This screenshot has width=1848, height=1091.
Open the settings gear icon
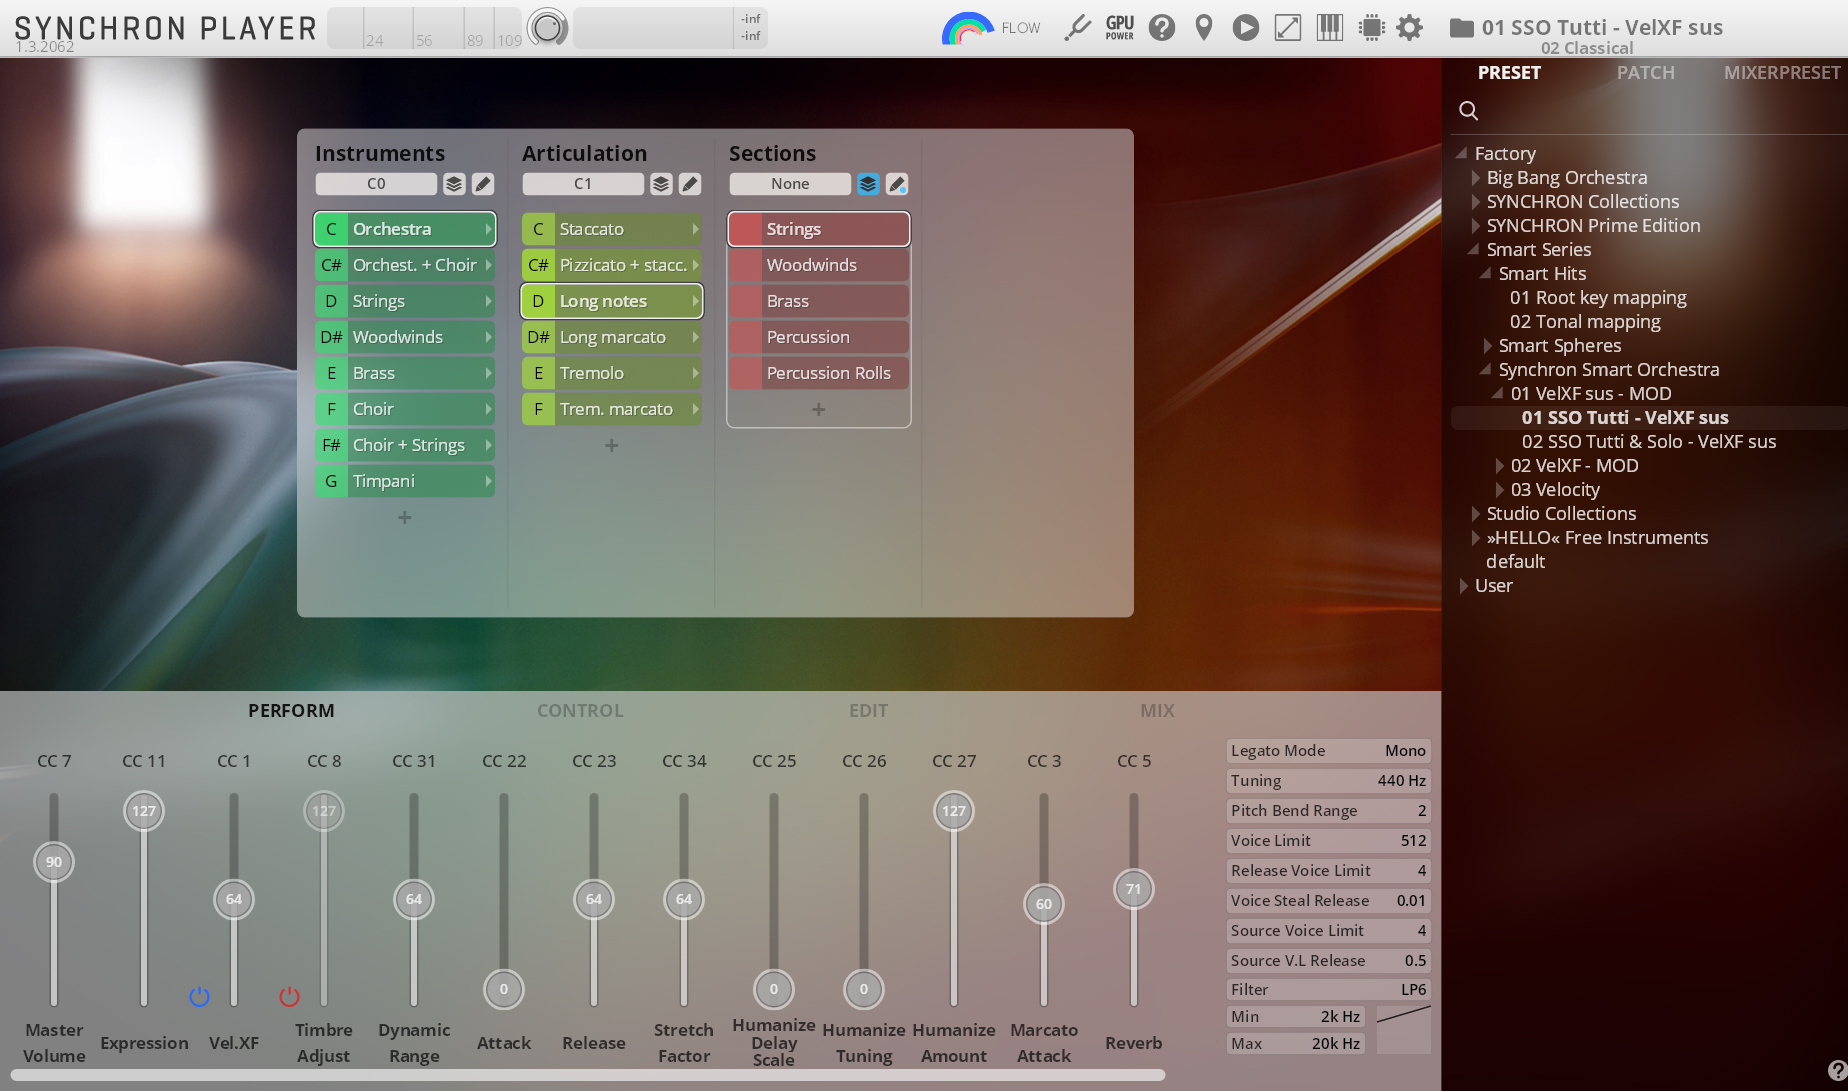(x=1409, y=27)
